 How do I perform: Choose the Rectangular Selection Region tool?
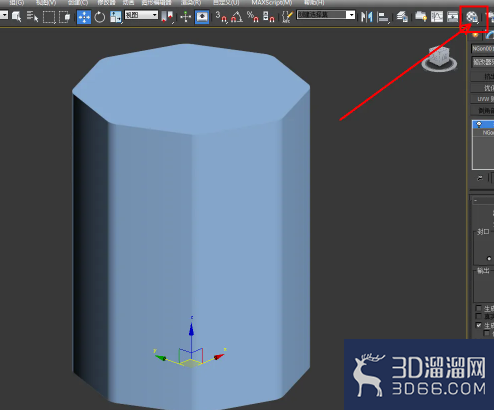(49, 17)
